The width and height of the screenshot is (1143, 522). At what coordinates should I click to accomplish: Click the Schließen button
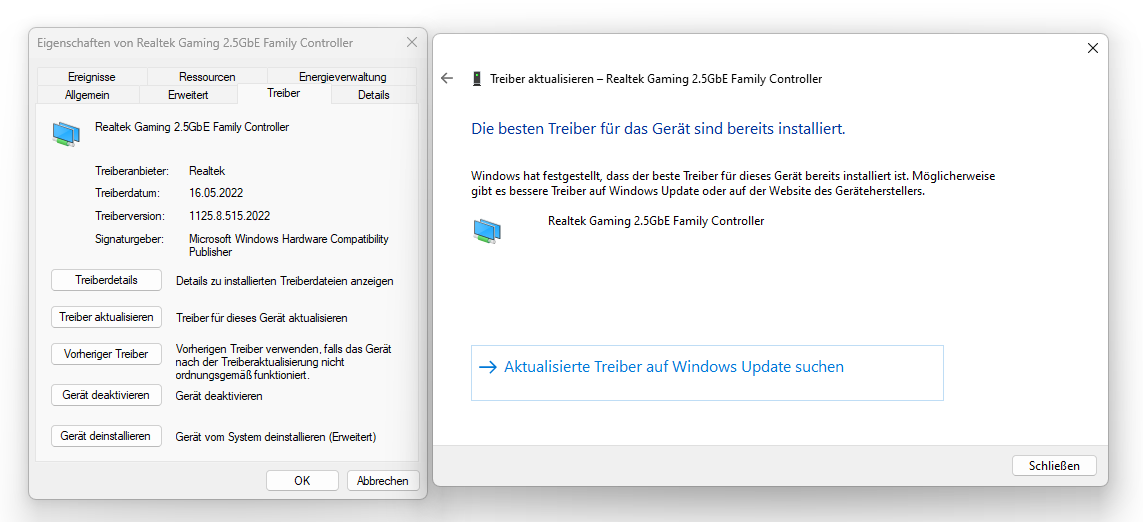click(1054, 465)
